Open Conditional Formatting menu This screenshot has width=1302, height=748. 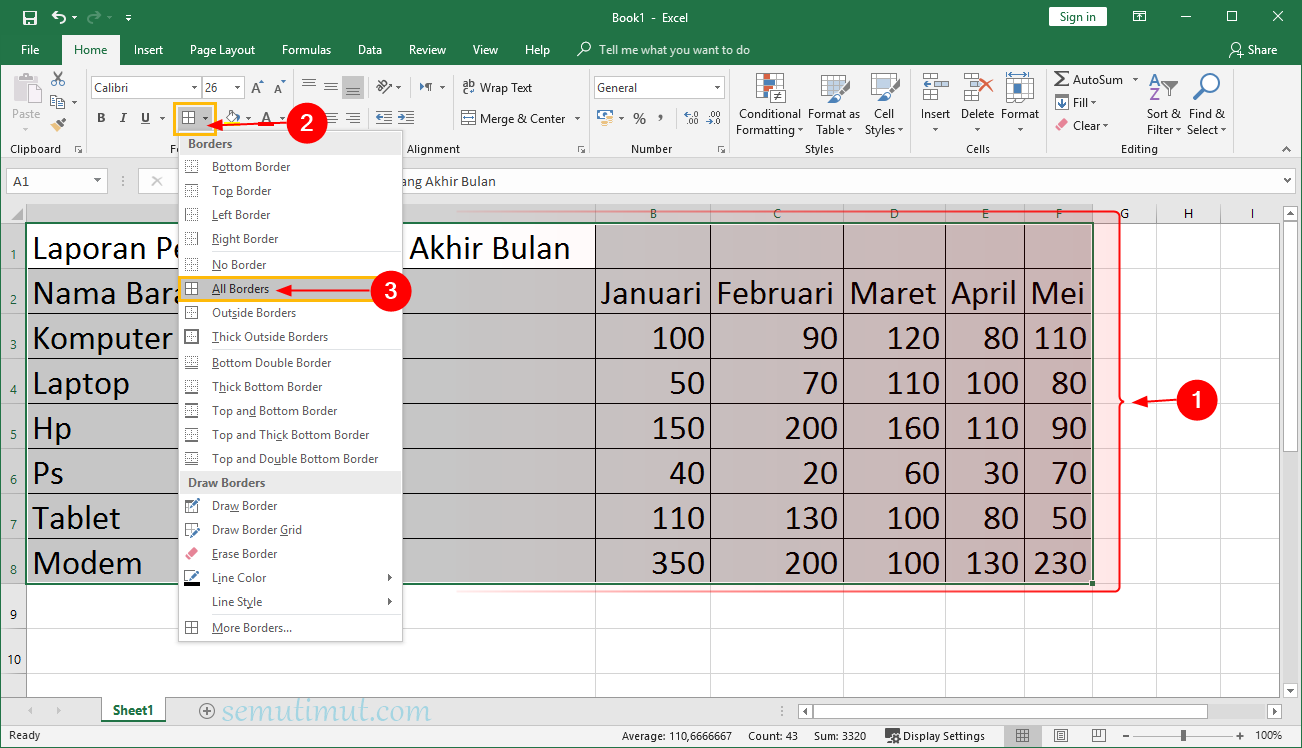(769, 104)
